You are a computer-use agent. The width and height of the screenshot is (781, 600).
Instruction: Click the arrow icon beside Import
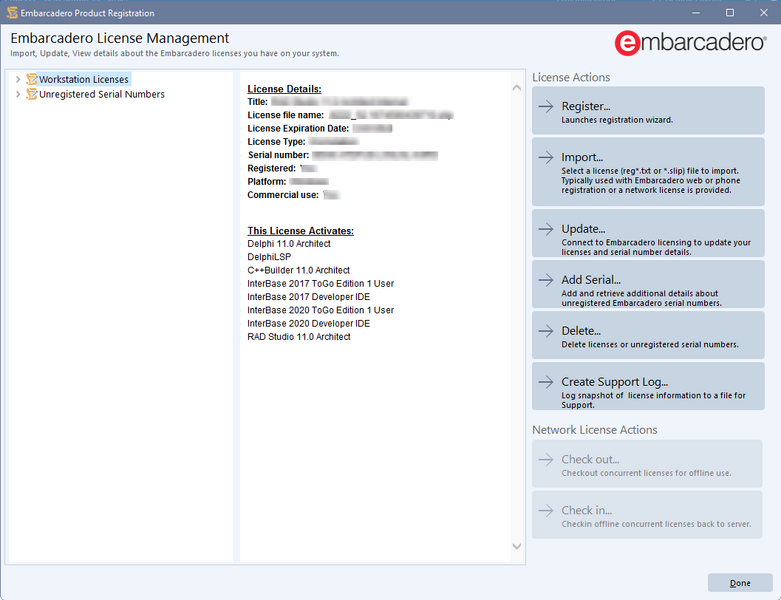point(546,157)
